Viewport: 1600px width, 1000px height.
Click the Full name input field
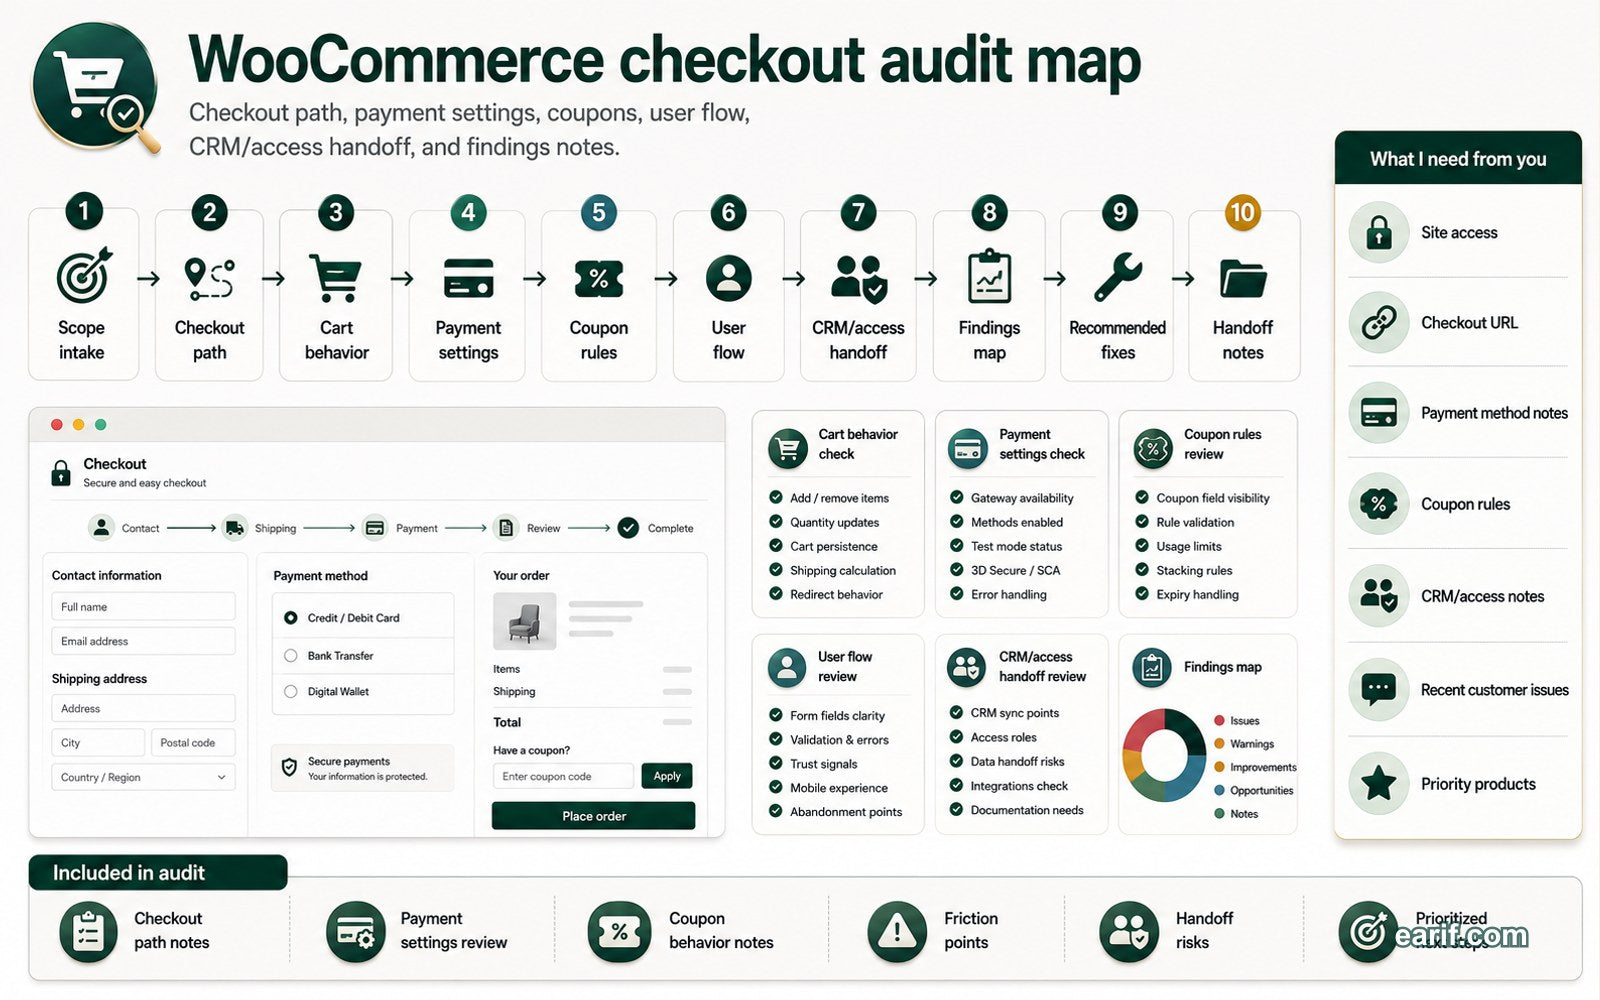(x=143, y=606)
